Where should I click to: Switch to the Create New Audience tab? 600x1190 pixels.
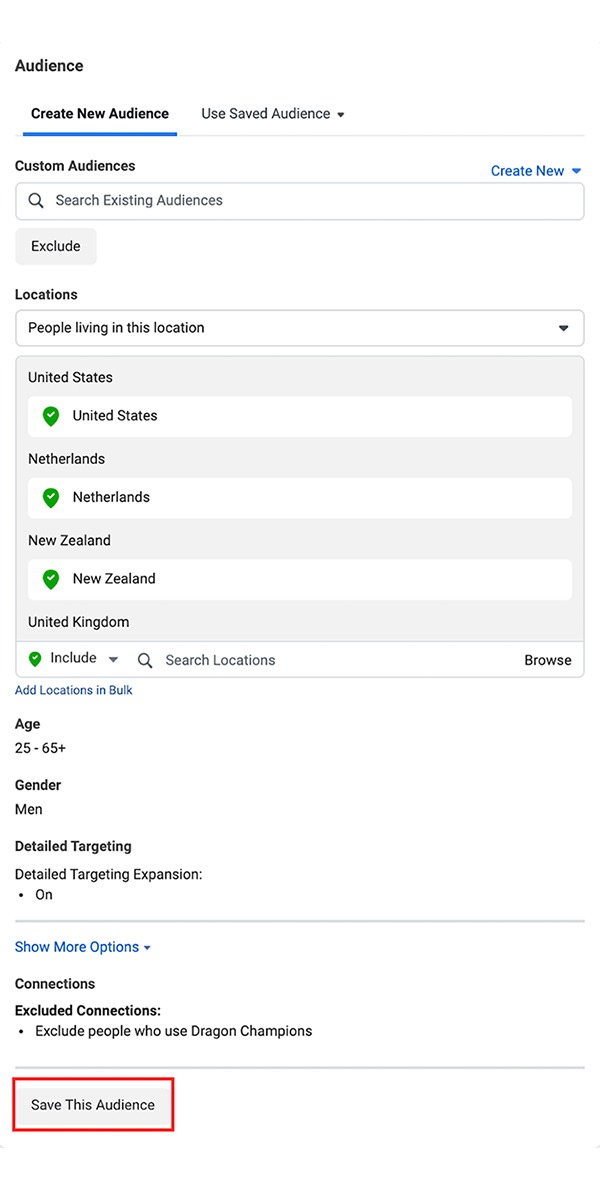point(100,114)
